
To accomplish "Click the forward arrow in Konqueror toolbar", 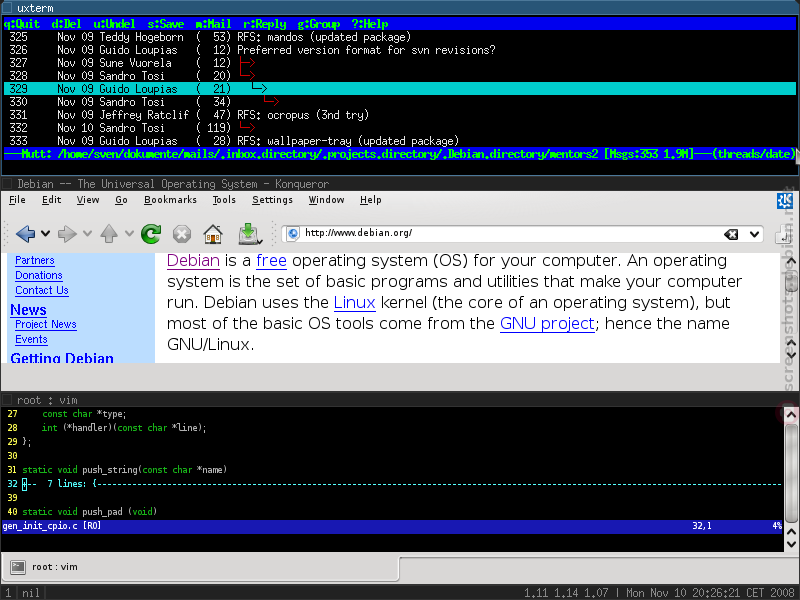I will (x=67, y=234).
